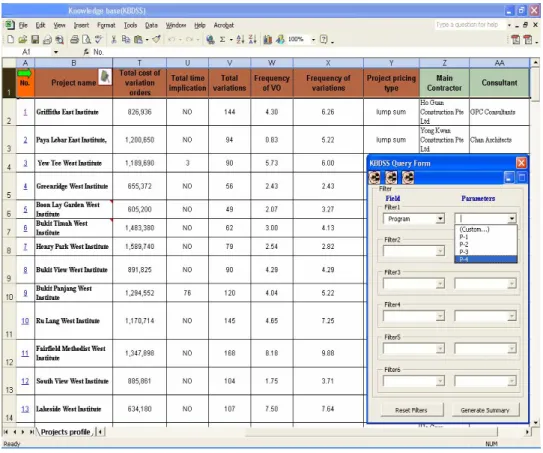Image resolution: width=543 pixels, height=453 pixels.
Task: Click the Help question mark icon
Action: (323, 39)
